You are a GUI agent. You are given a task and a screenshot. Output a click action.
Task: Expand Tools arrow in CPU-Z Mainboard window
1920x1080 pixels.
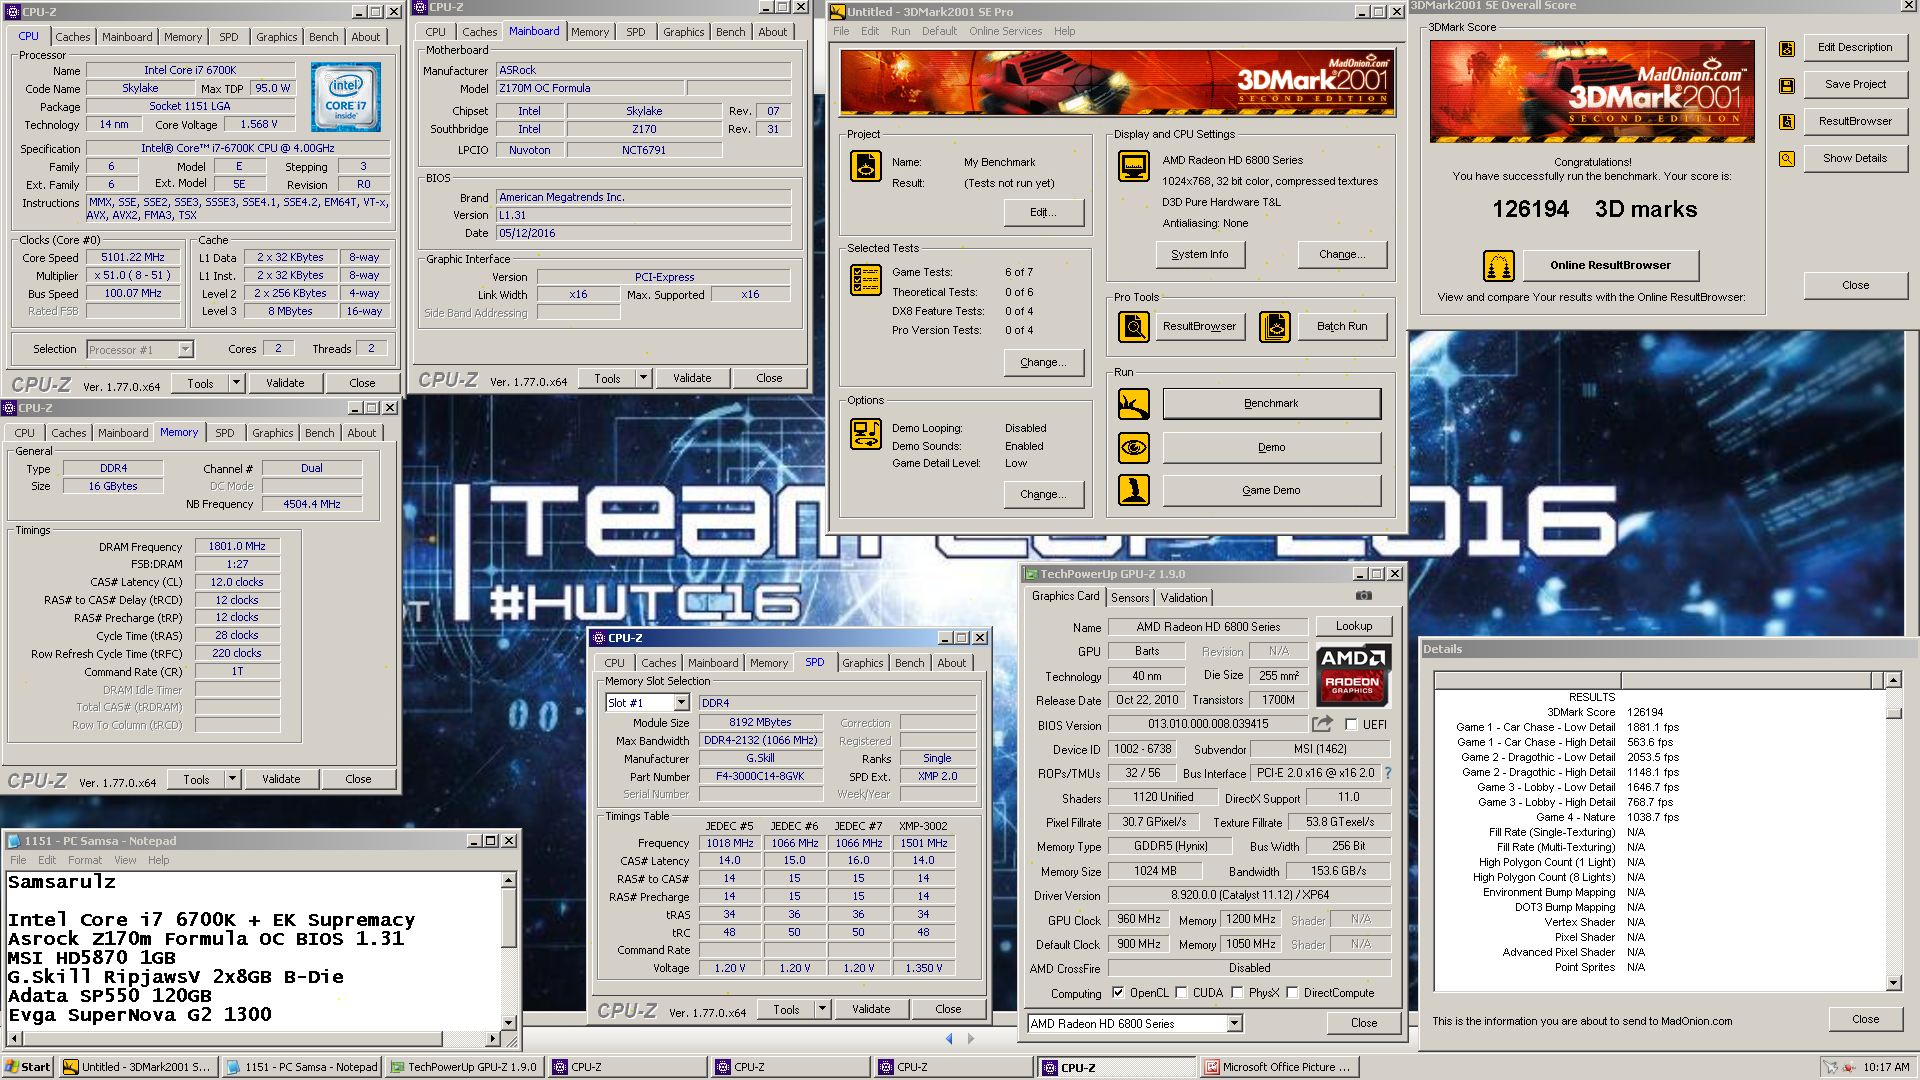[x=643, y=378]
